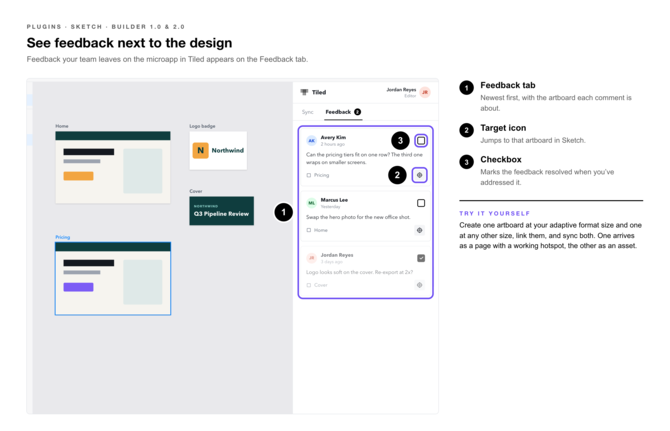
Task: Click "Jordan Reyes" name in the plugin header
Action: (401, 90)
